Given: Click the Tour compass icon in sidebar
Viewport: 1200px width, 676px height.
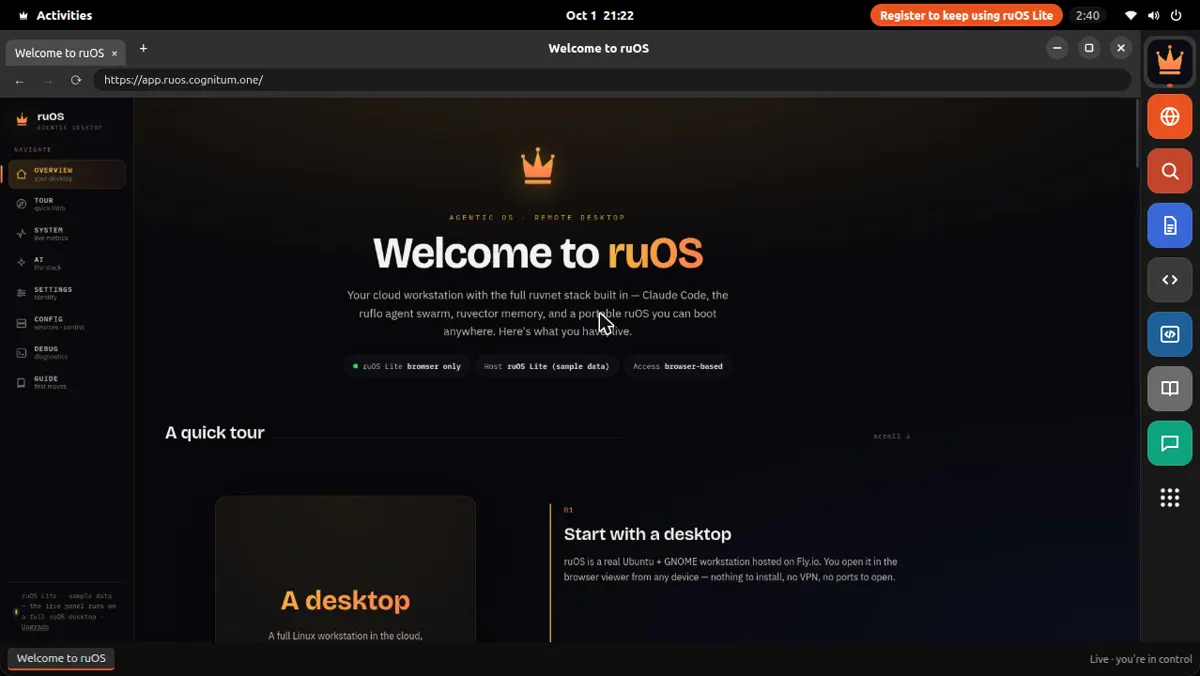Looking at the screenshot, I should (x=21, y=204).
